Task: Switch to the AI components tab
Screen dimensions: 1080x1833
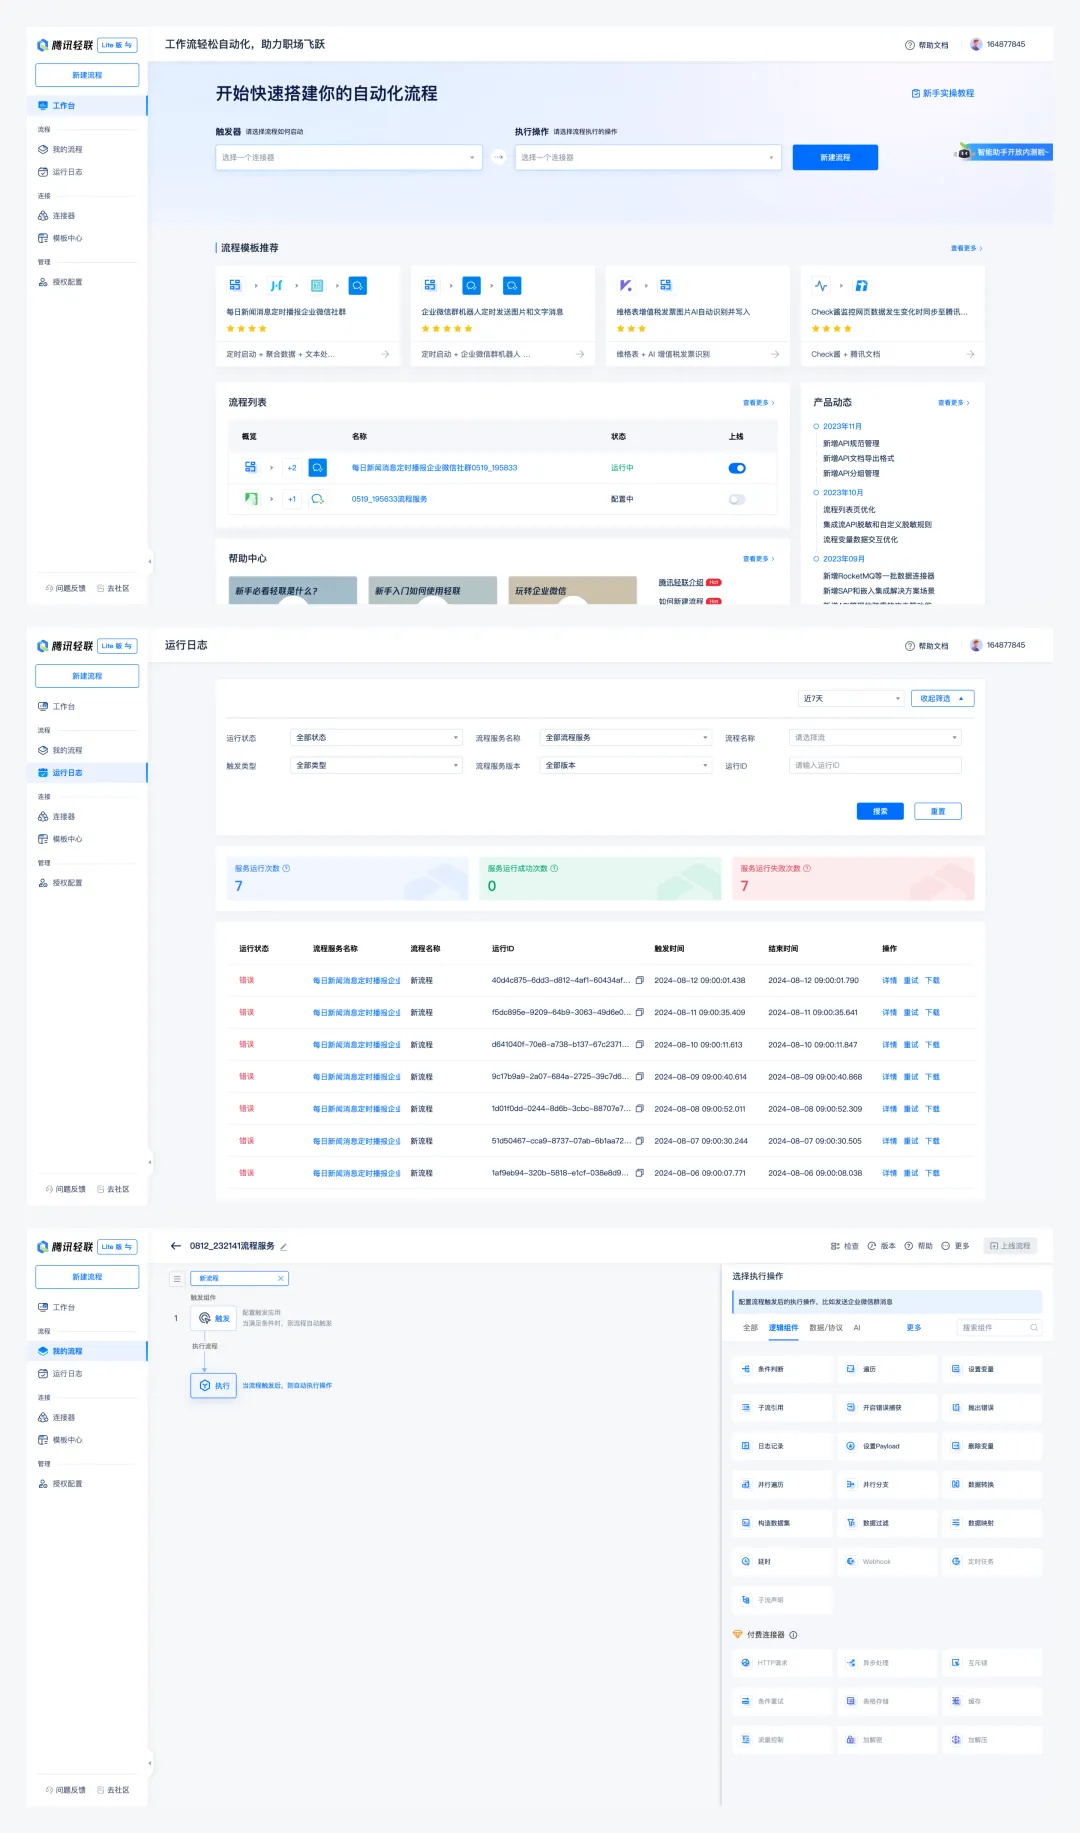Action: coord(857,1328)
